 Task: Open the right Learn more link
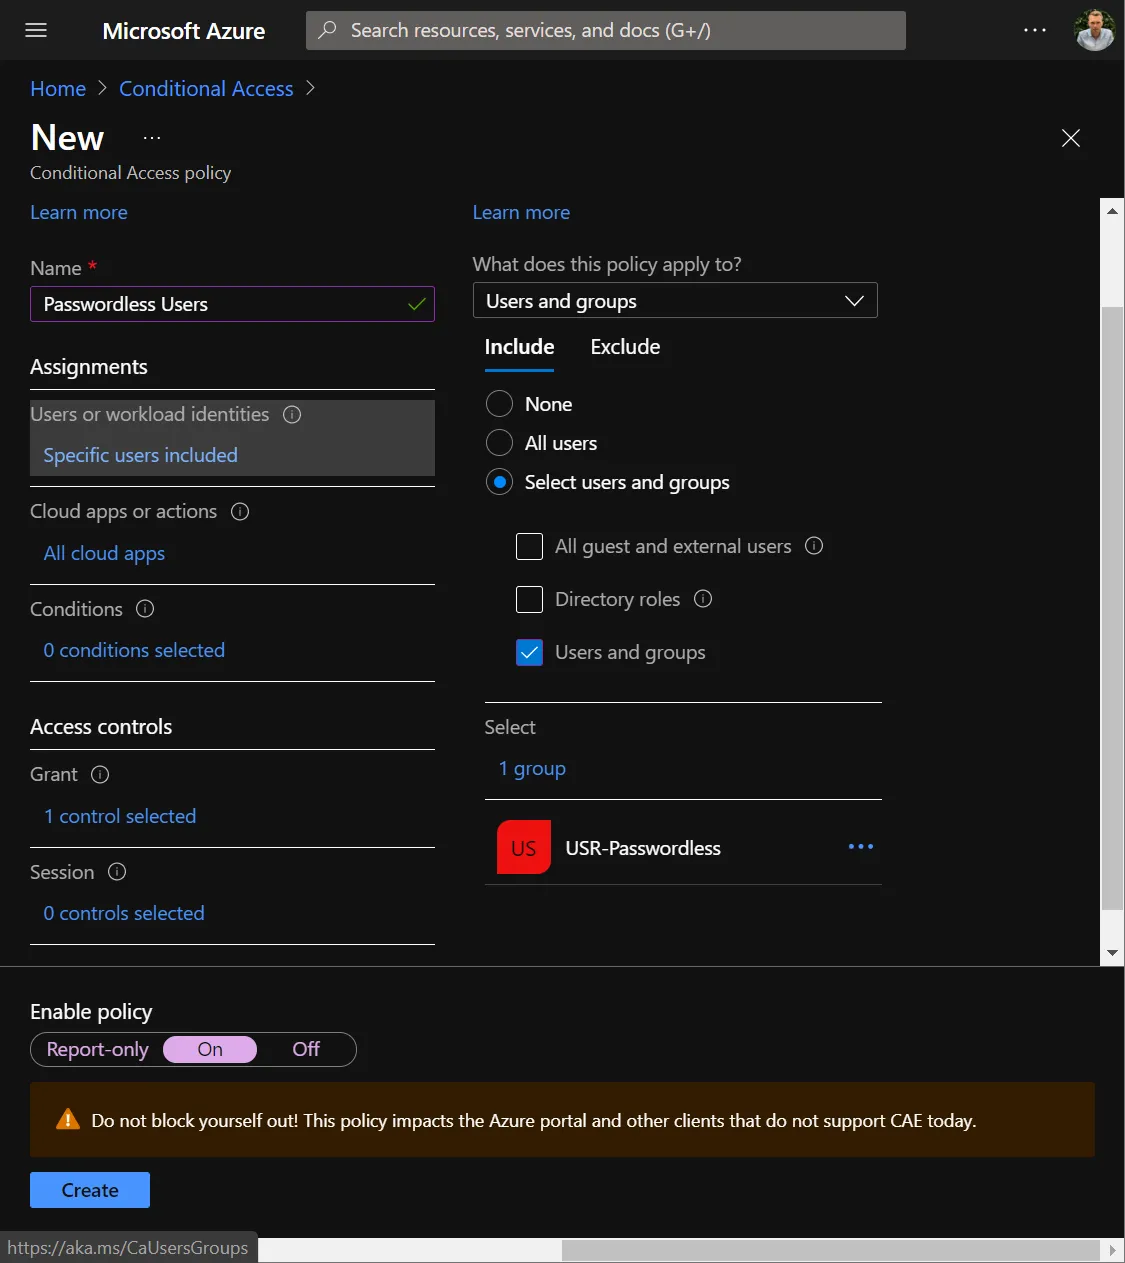click(521, 212)
